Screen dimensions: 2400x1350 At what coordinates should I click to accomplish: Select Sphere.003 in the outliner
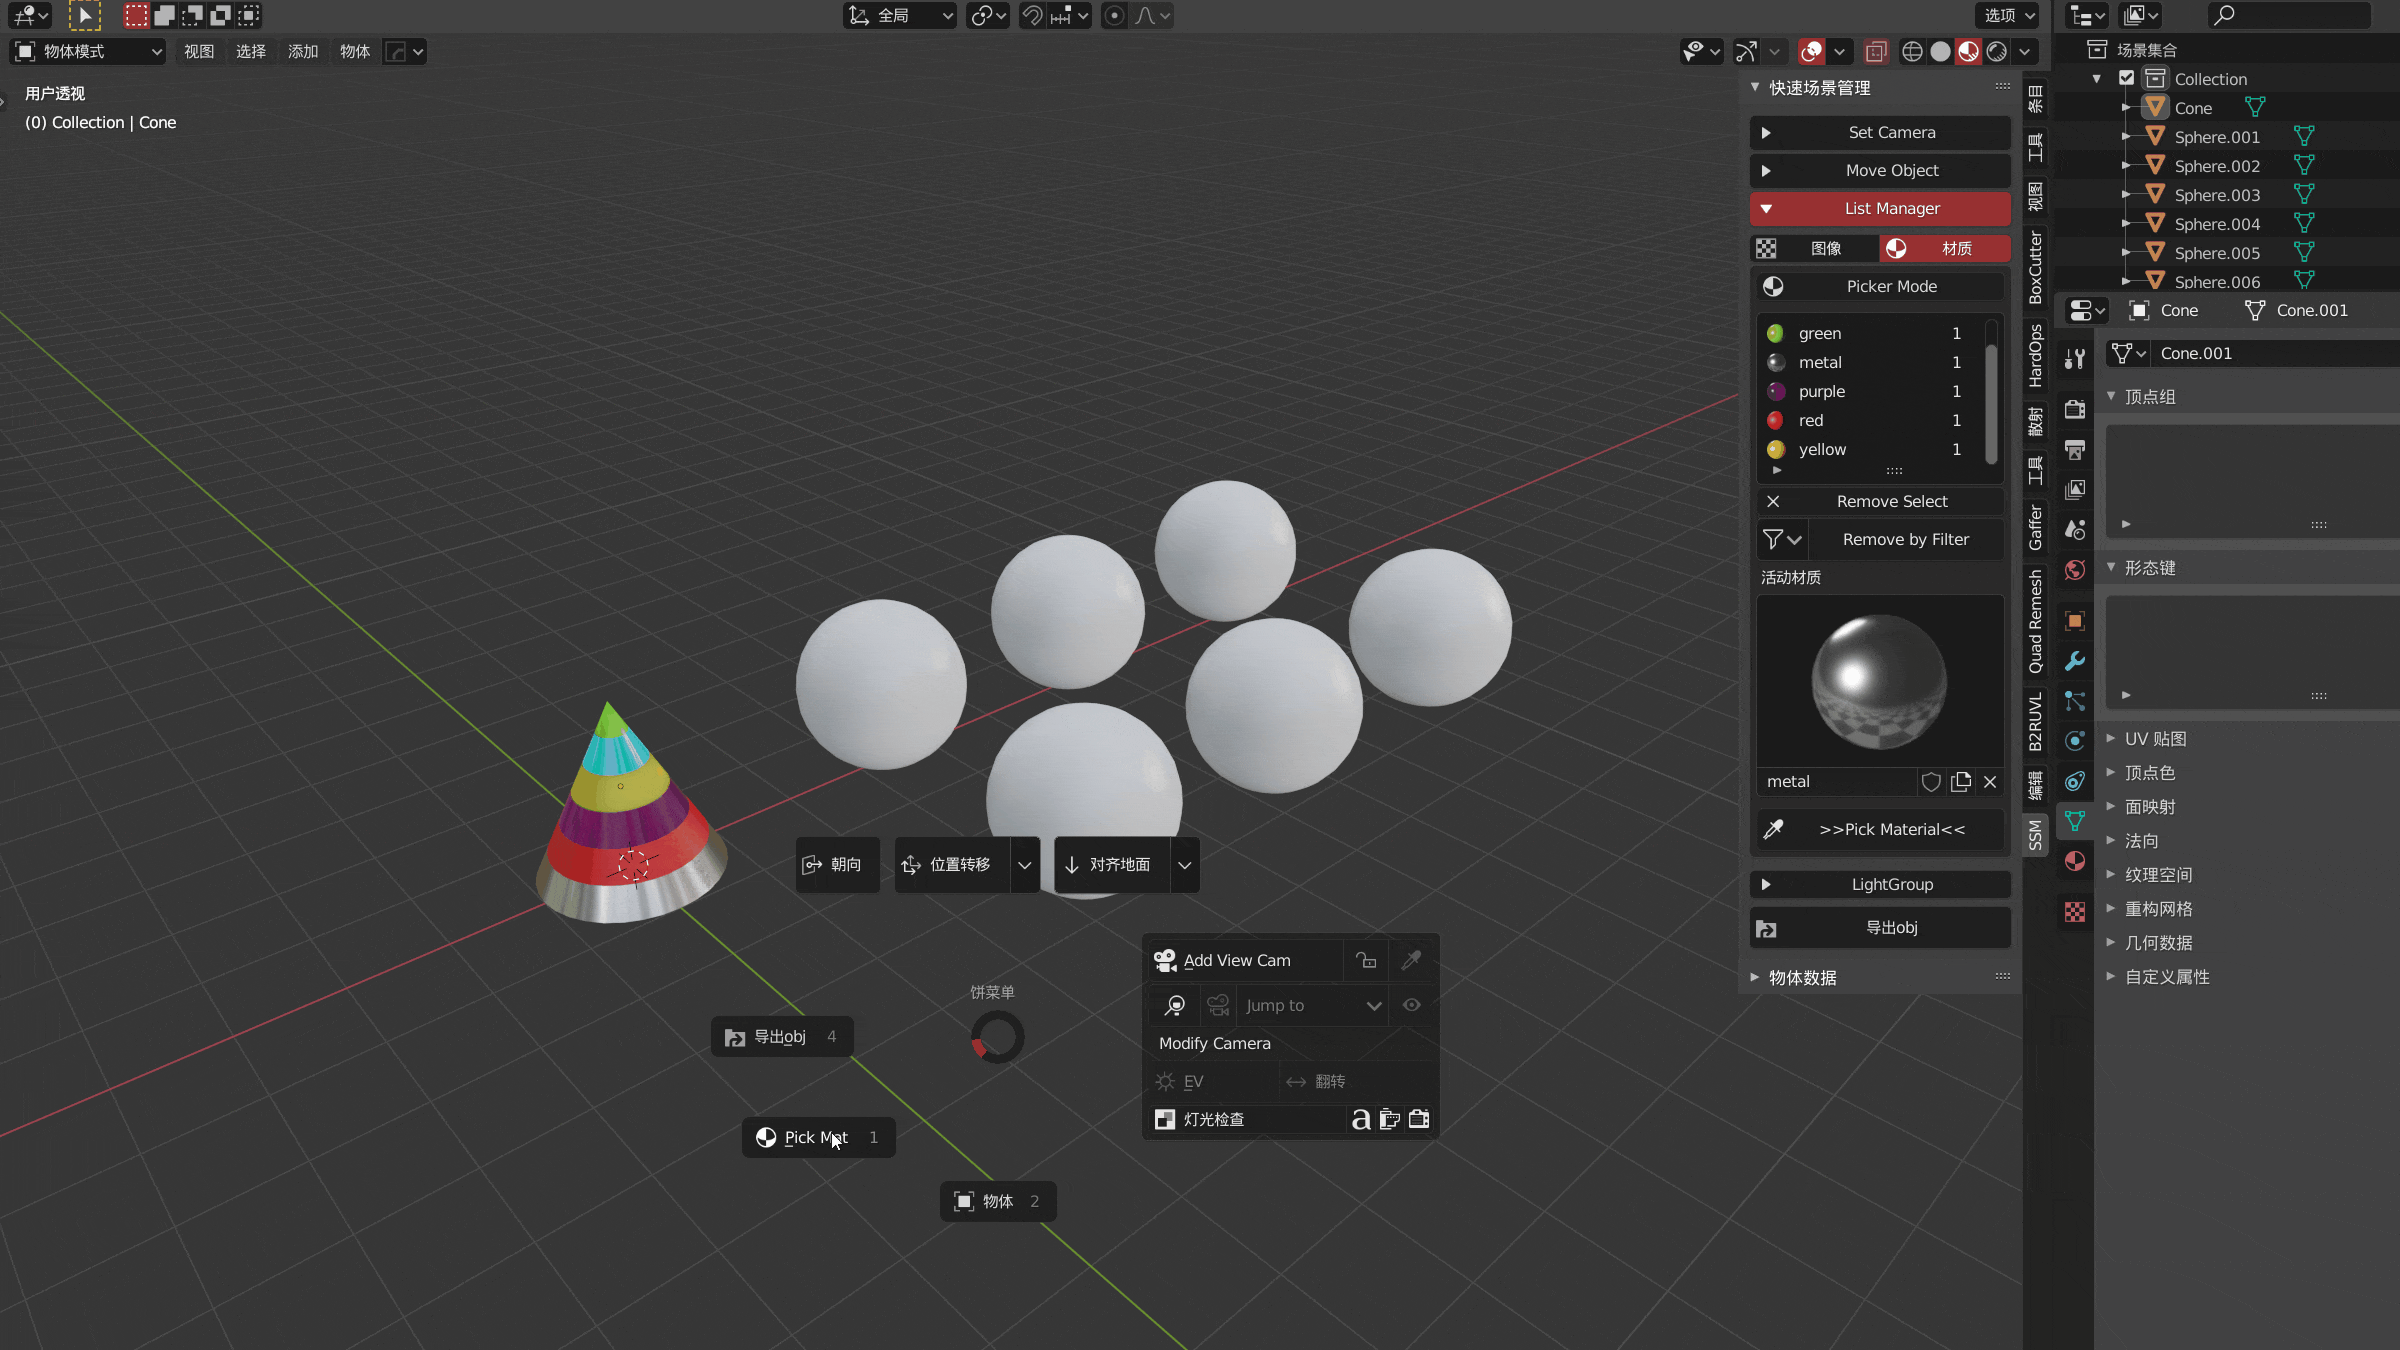[2216, 195]
